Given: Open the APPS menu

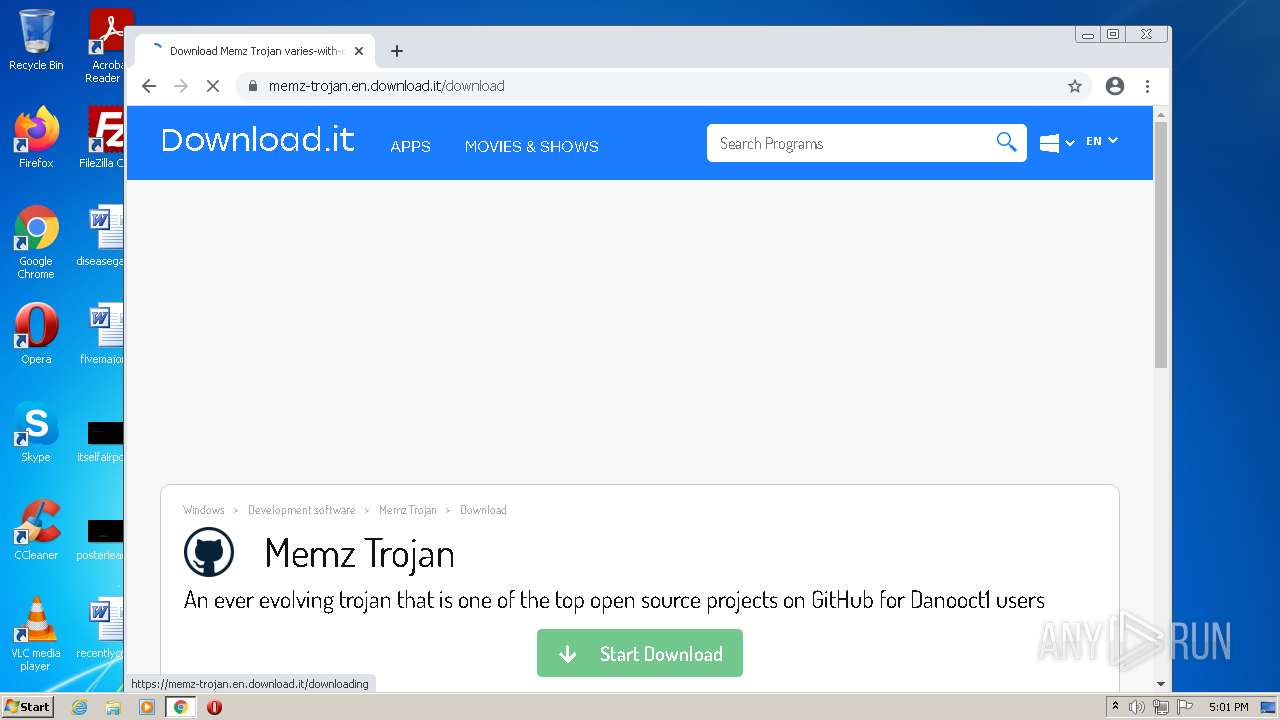Looking at the screenshot, I should 410,146.
